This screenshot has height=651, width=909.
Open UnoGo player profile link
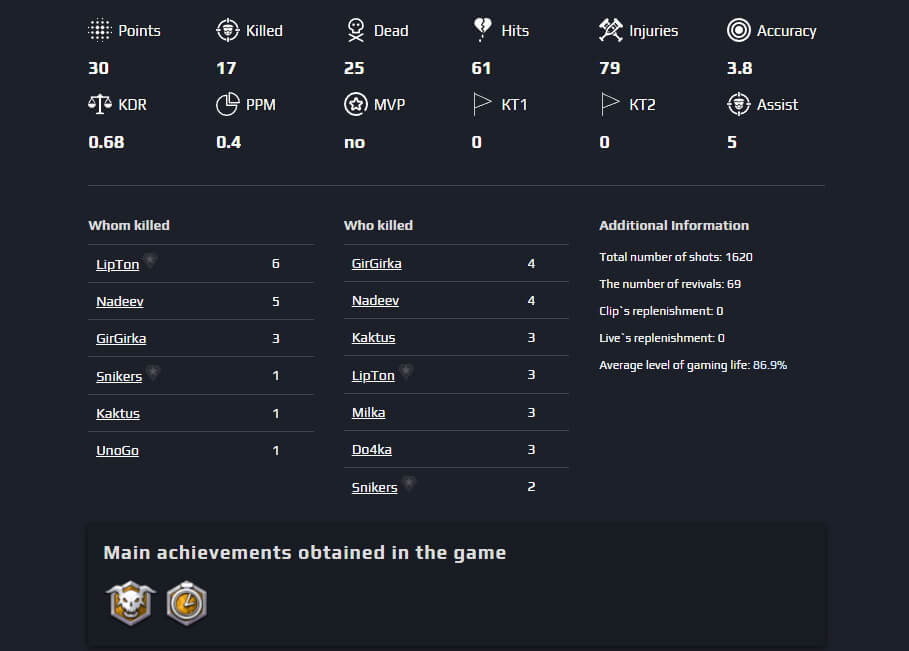(118, 450)
